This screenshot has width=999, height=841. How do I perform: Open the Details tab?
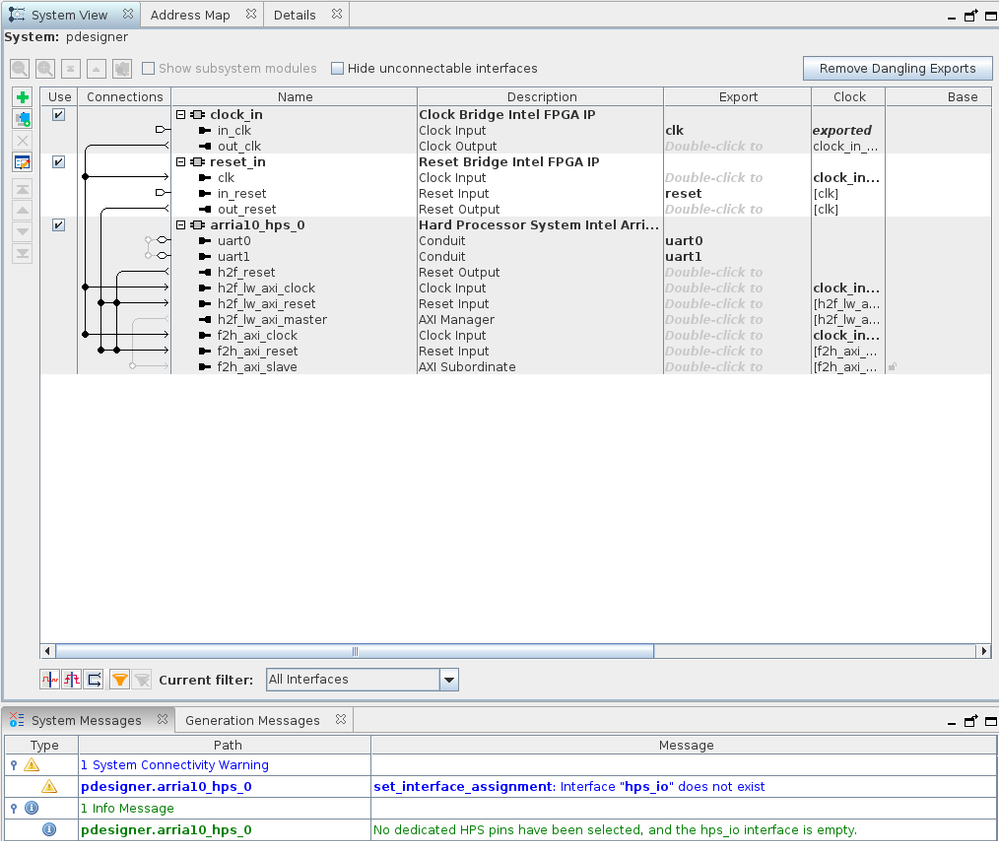tap(294, 15)
